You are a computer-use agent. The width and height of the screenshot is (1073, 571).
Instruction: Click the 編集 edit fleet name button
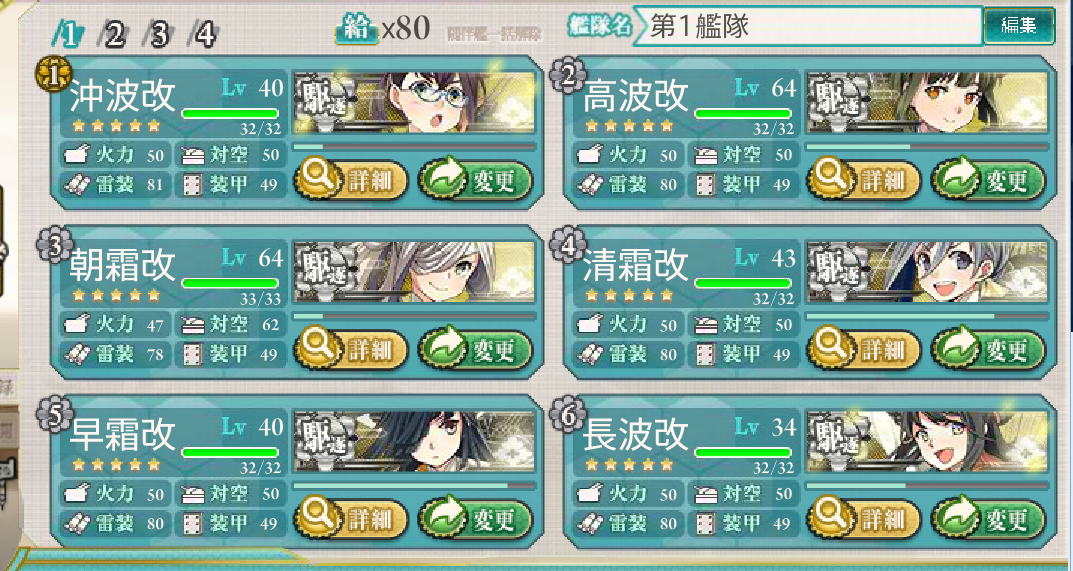[x=1019, y=26]
